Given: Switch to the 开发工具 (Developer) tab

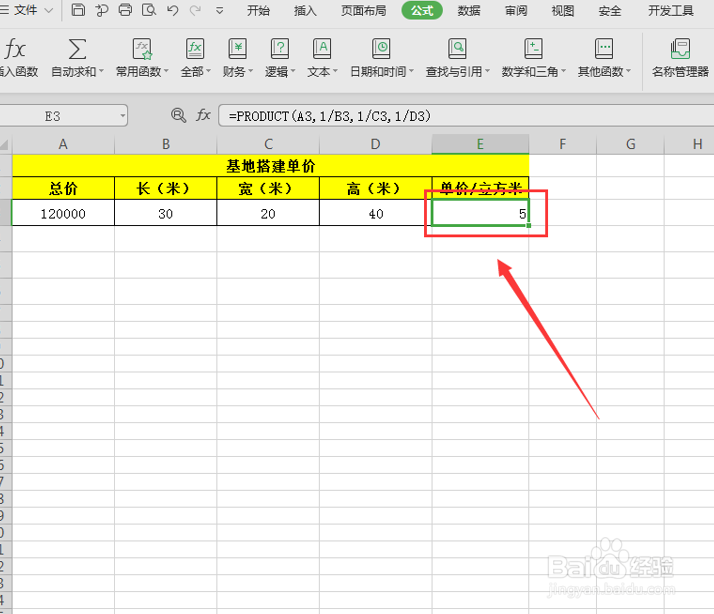Looking at the screenshot, I should pos(671,10).
